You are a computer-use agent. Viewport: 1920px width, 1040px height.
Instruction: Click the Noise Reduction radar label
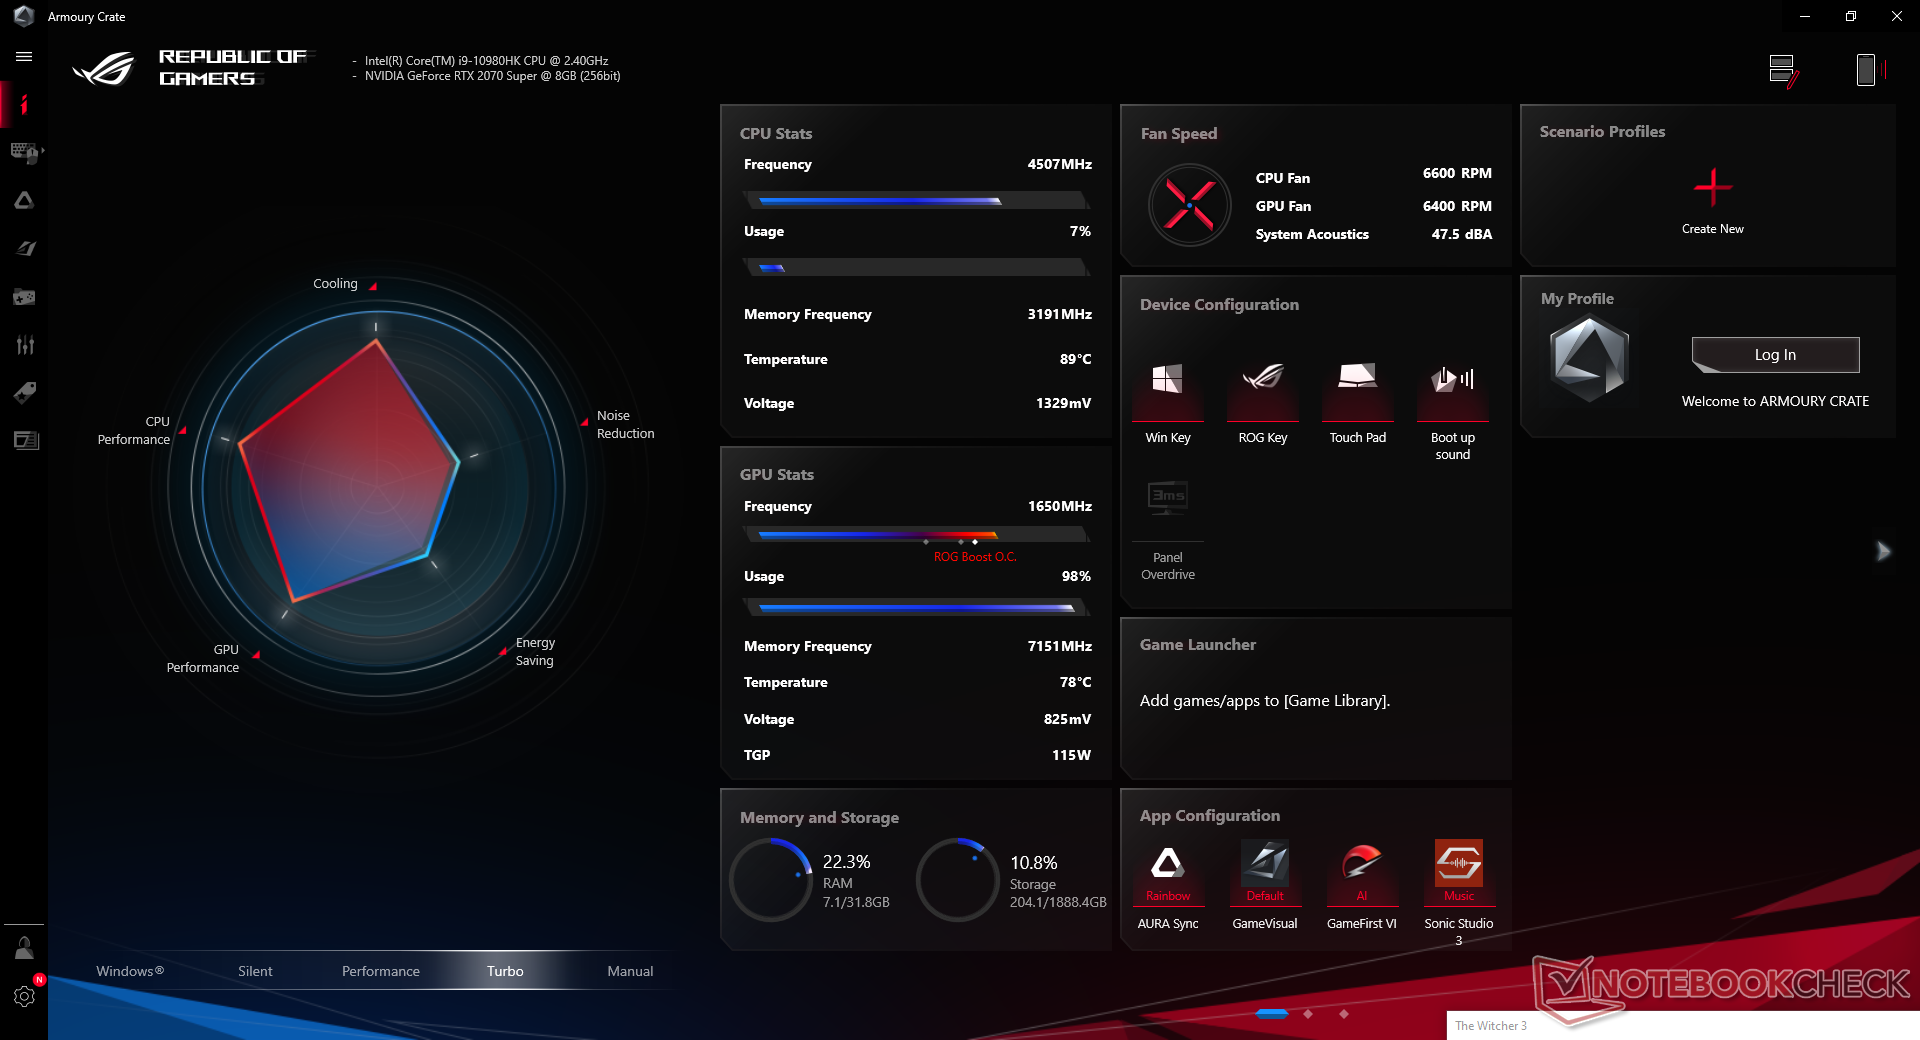(x=626, y=424)
